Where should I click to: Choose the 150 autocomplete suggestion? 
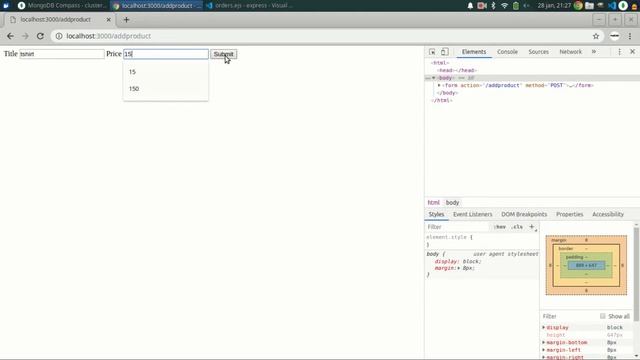pos(165,89)
